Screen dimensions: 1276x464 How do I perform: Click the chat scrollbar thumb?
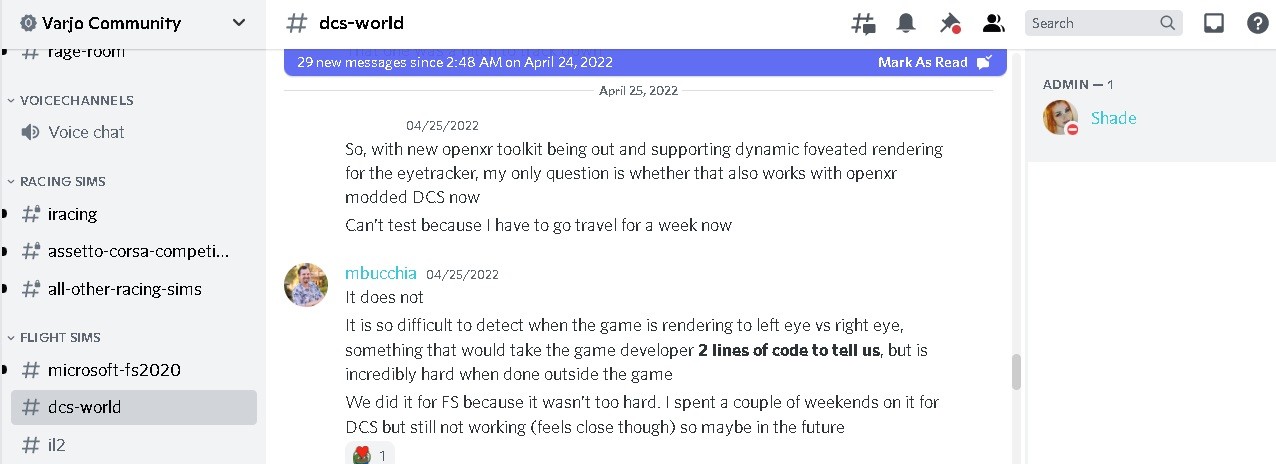click(1017, 371)
